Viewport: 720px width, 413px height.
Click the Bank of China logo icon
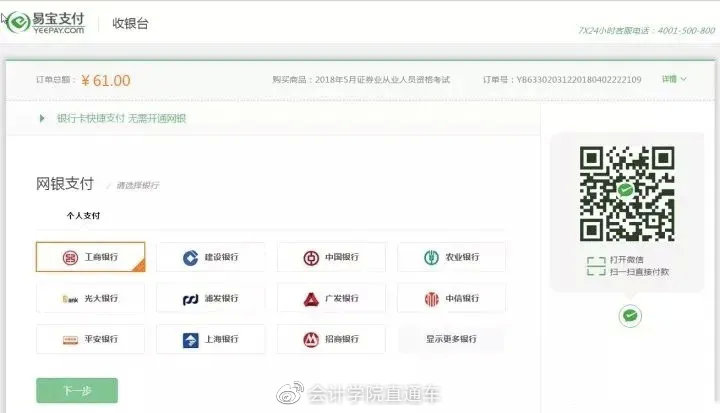point(311,258)
